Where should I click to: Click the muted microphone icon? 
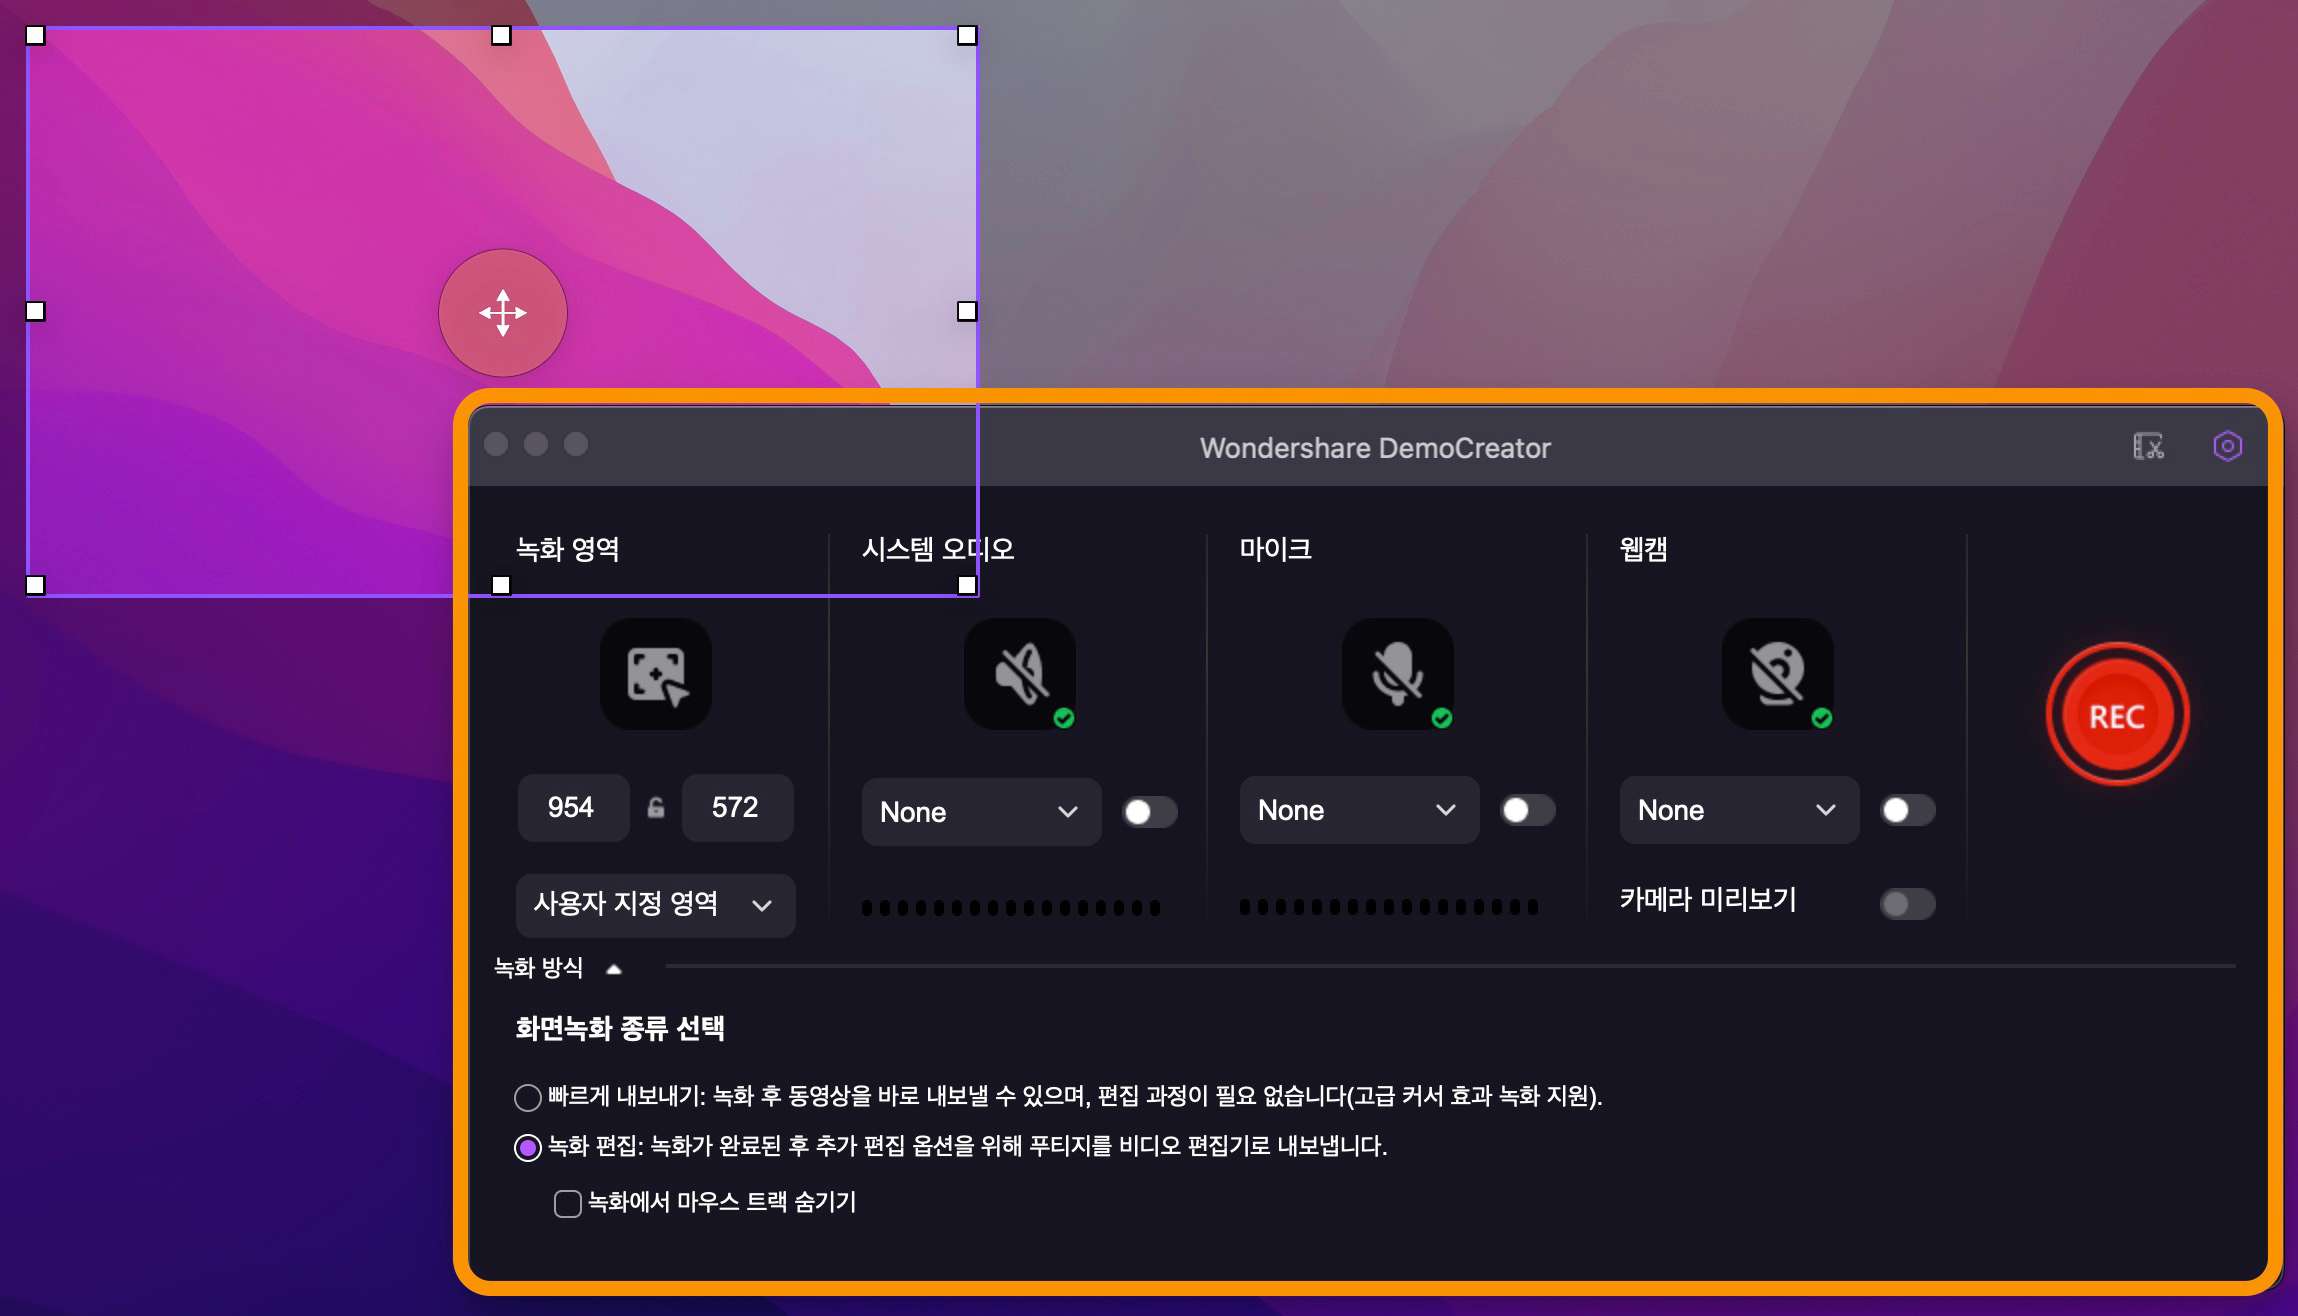click(1398, 674)
